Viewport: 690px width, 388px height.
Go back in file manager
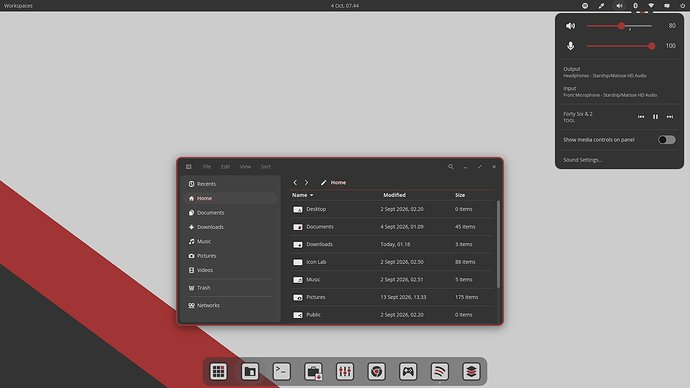click(x=295, y=182)
